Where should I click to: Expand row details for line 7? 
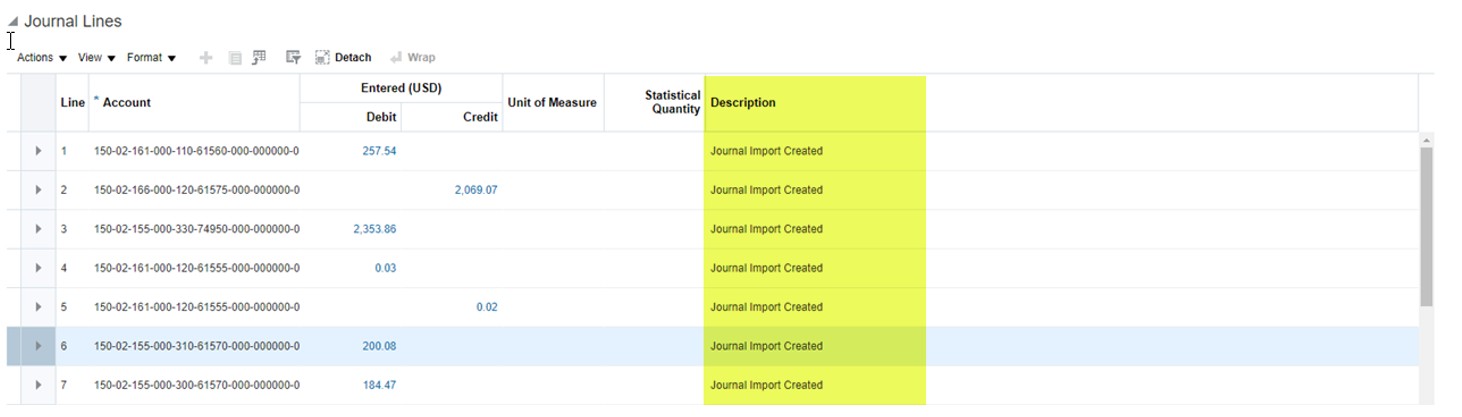(x=38, y=385)
